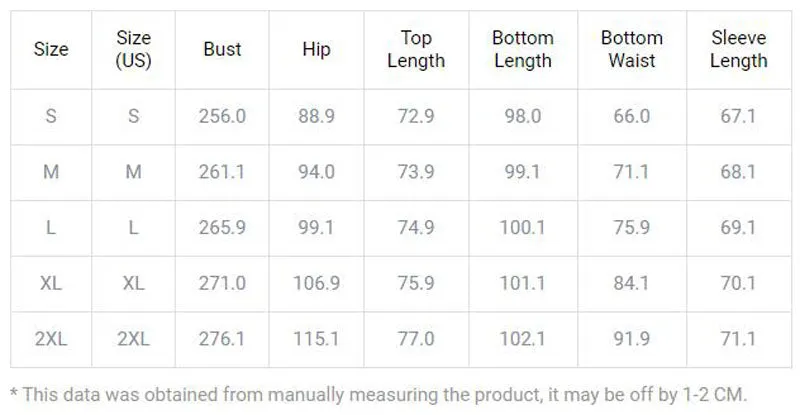This screenshot has height=415, width=800.
Task: Select the 115.1 hip measurement
Action: [x=316, y=339]
